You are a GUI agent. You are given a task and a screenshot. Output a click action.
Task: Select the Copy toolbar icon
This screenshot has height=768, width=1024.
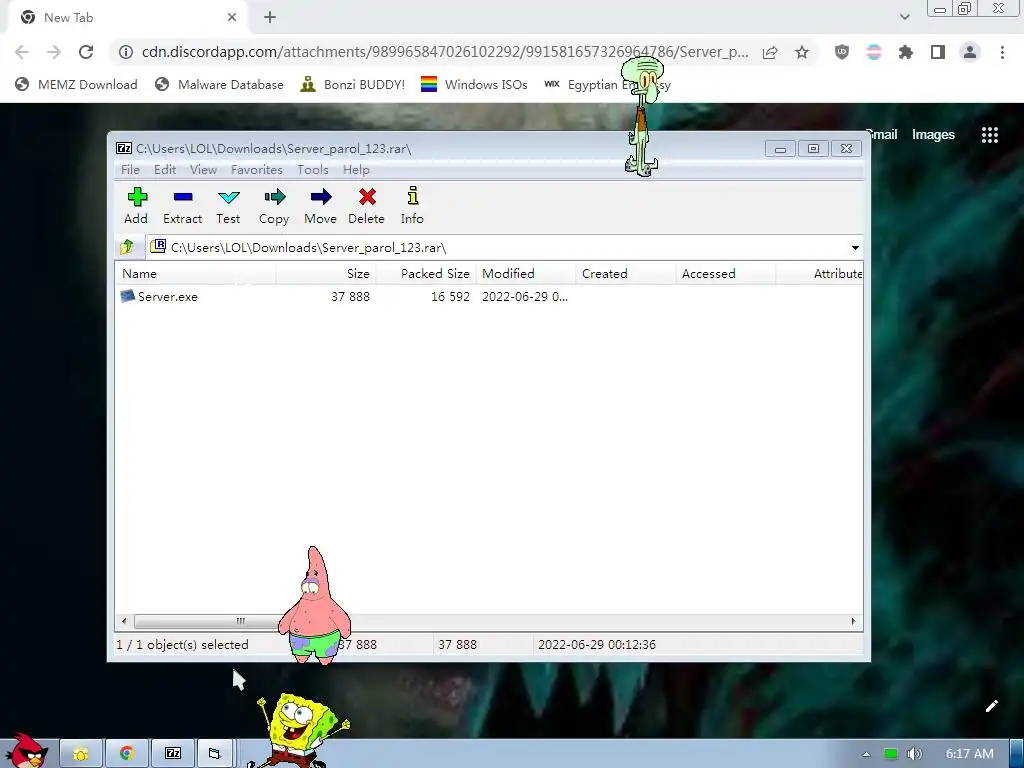pyautogui.click(x=274, y=206)
